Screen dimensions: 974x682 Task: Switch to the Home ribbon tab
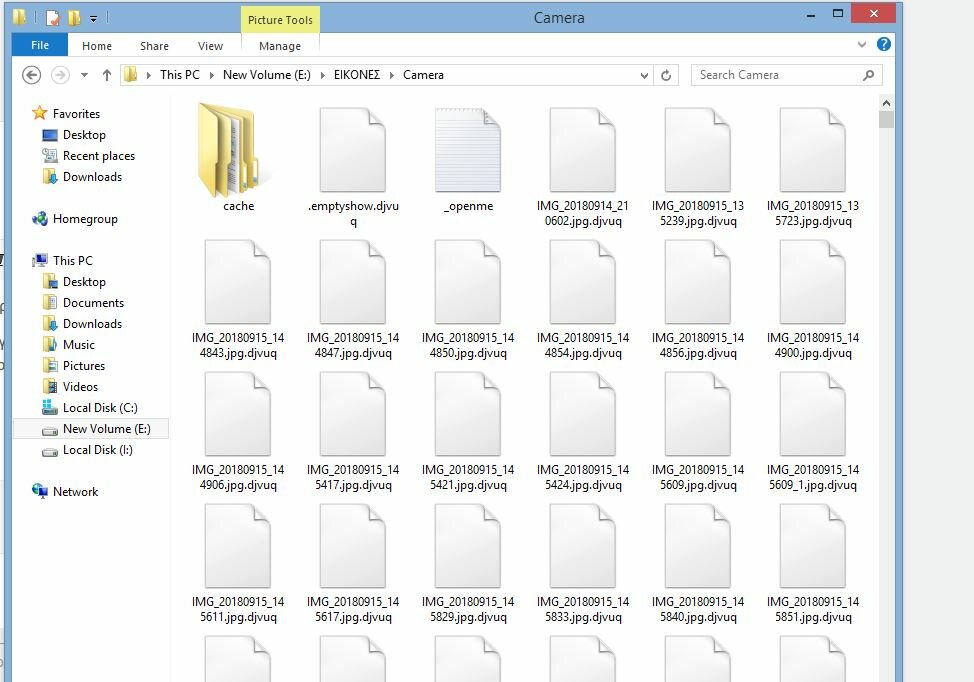pos(97,46)
